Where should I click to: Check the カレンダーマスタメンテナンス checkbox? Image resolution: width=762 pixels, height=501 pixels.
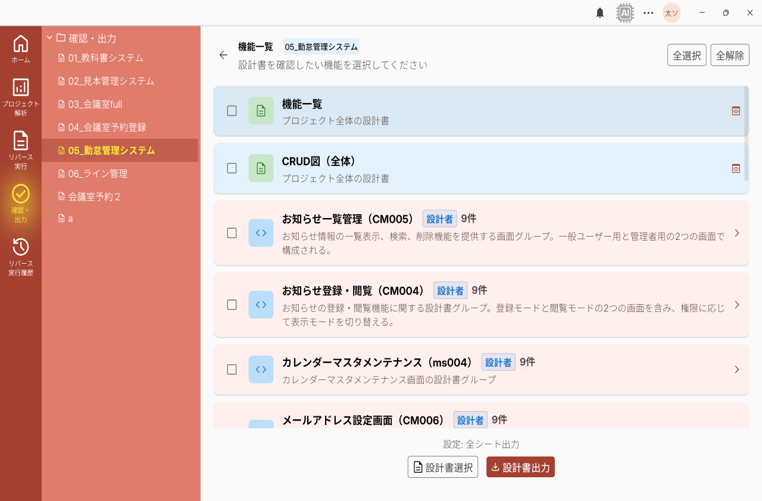pyautogui.click(x=232, y=369)
